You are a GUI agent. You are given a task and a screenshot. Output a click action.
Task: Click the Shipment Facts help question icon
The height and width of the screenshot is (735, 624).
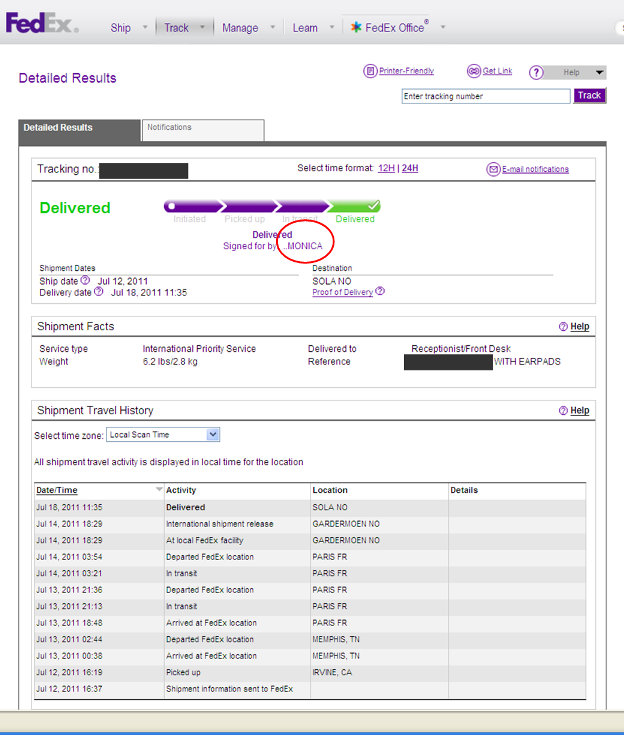tap(563, 327)
